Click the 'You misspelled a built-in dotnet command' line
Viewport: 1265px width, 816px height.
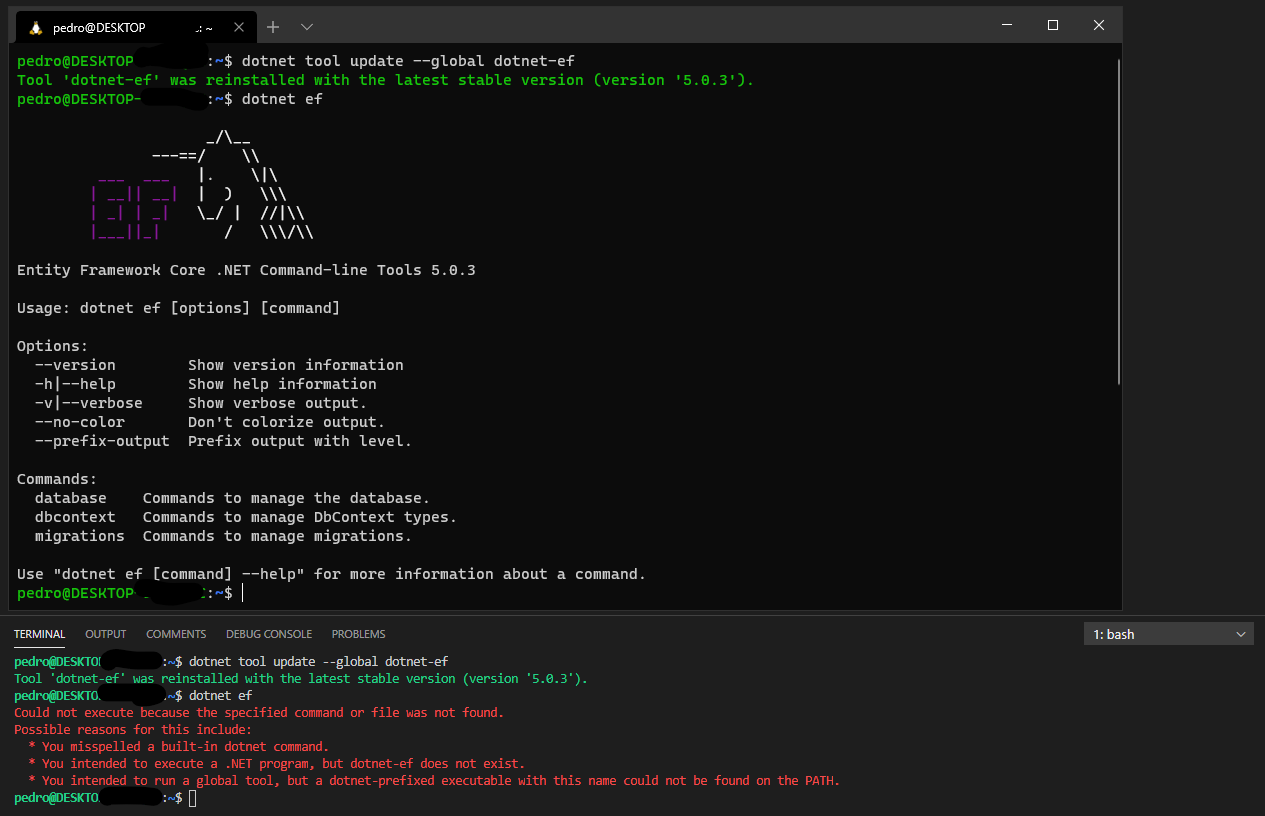178,747
